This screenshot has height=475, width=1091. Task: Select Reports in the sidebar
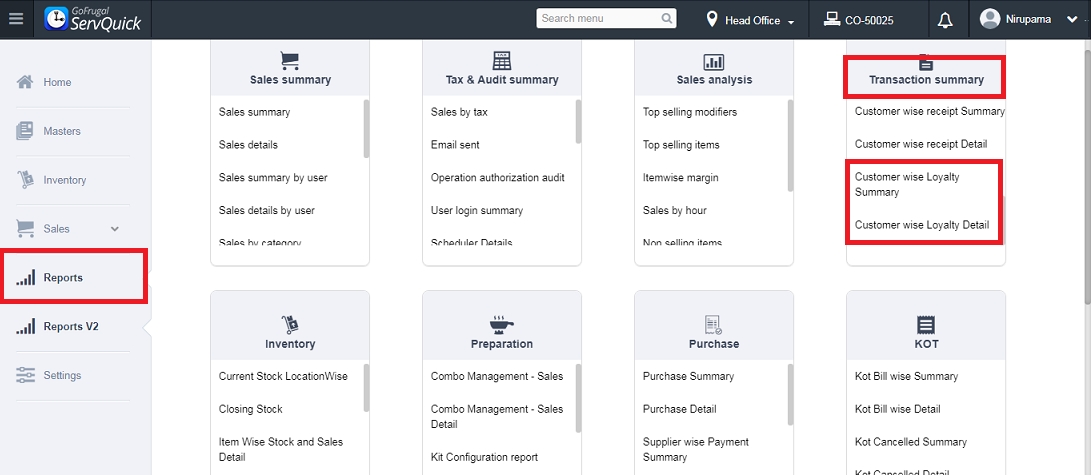(x=62, y=278)
